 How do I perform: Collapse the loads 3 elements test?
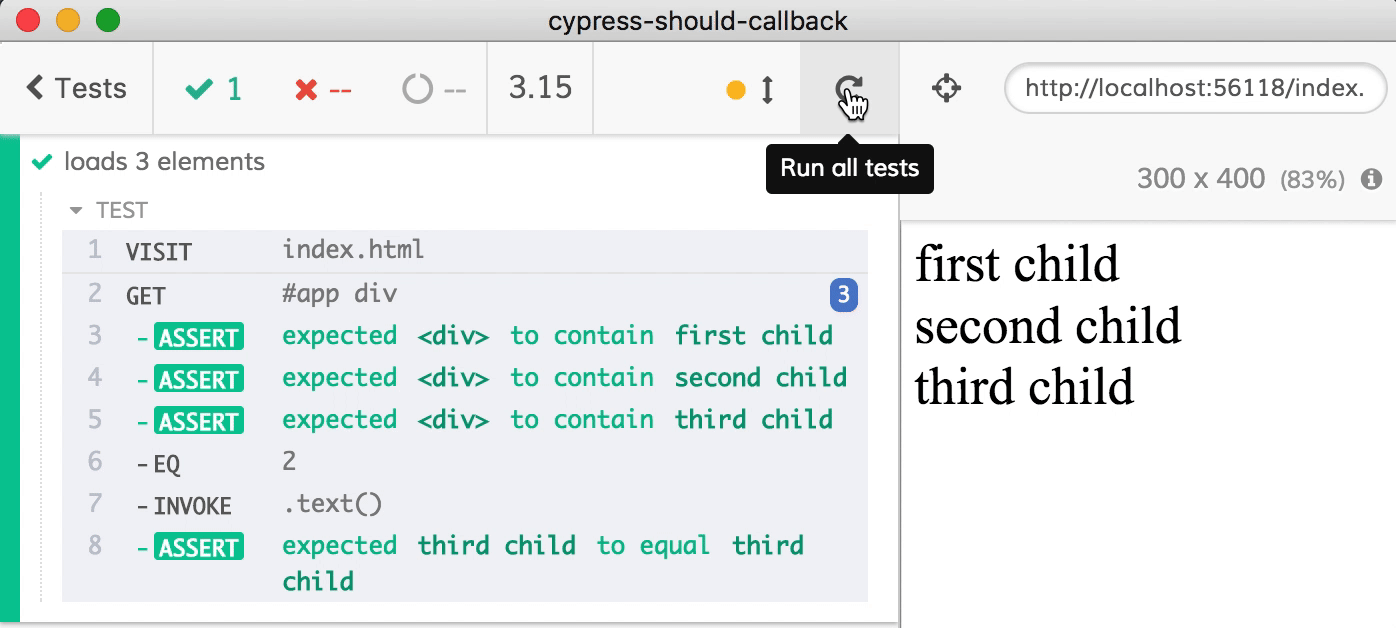point(163,161)
